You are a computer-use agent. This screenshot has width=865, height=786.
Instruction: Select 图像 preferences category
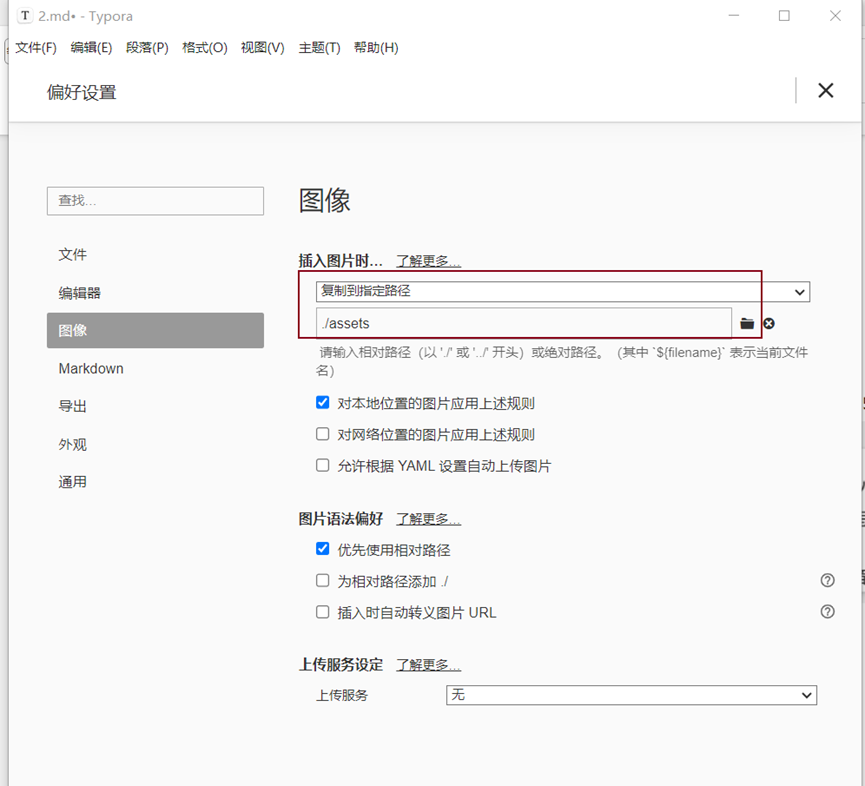click(155, 330)
